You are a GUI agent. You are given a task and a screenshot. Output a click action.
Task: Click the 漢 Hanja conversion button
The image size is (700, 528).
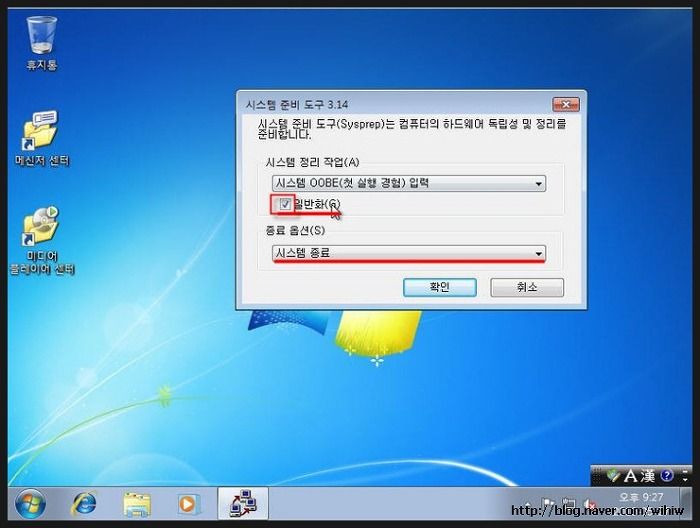tap(647, 476)
